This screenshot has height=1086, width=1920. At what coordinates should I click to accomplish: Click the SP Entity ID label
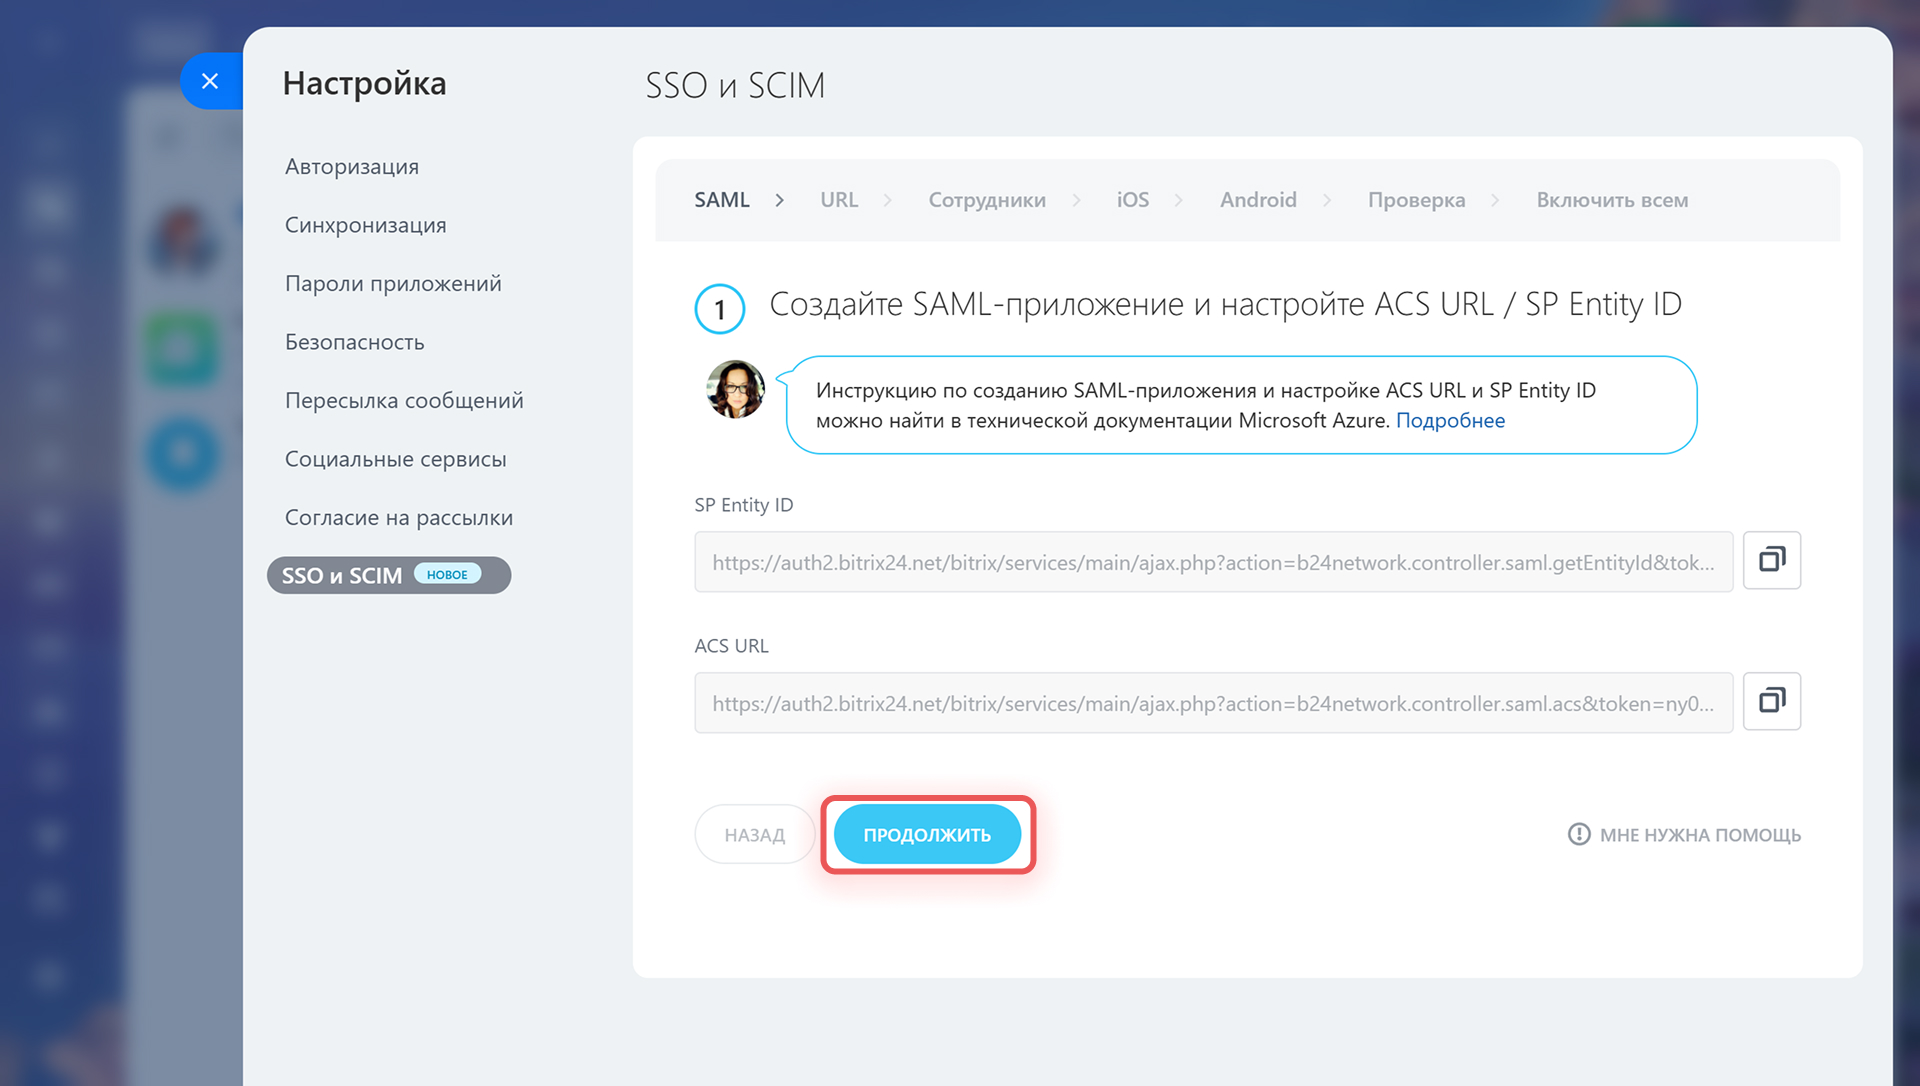tap(744, 505)
